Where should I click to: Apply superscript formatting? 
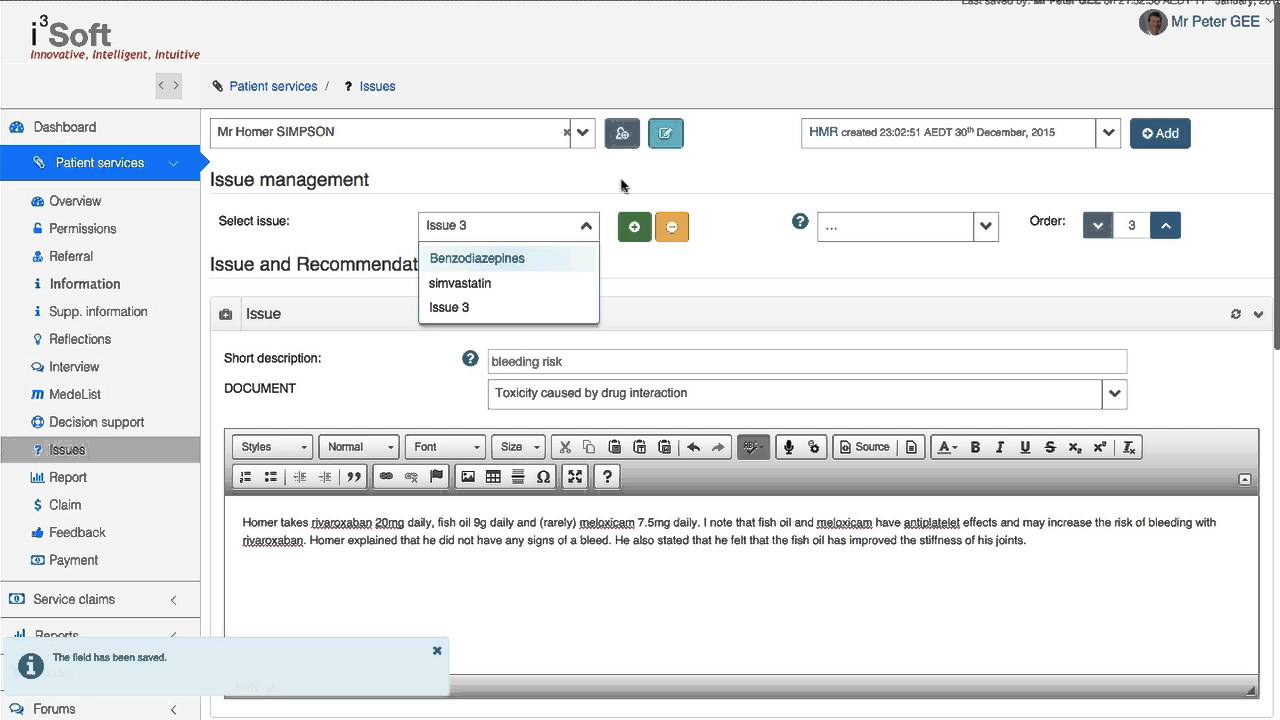tap(1100, 447)
